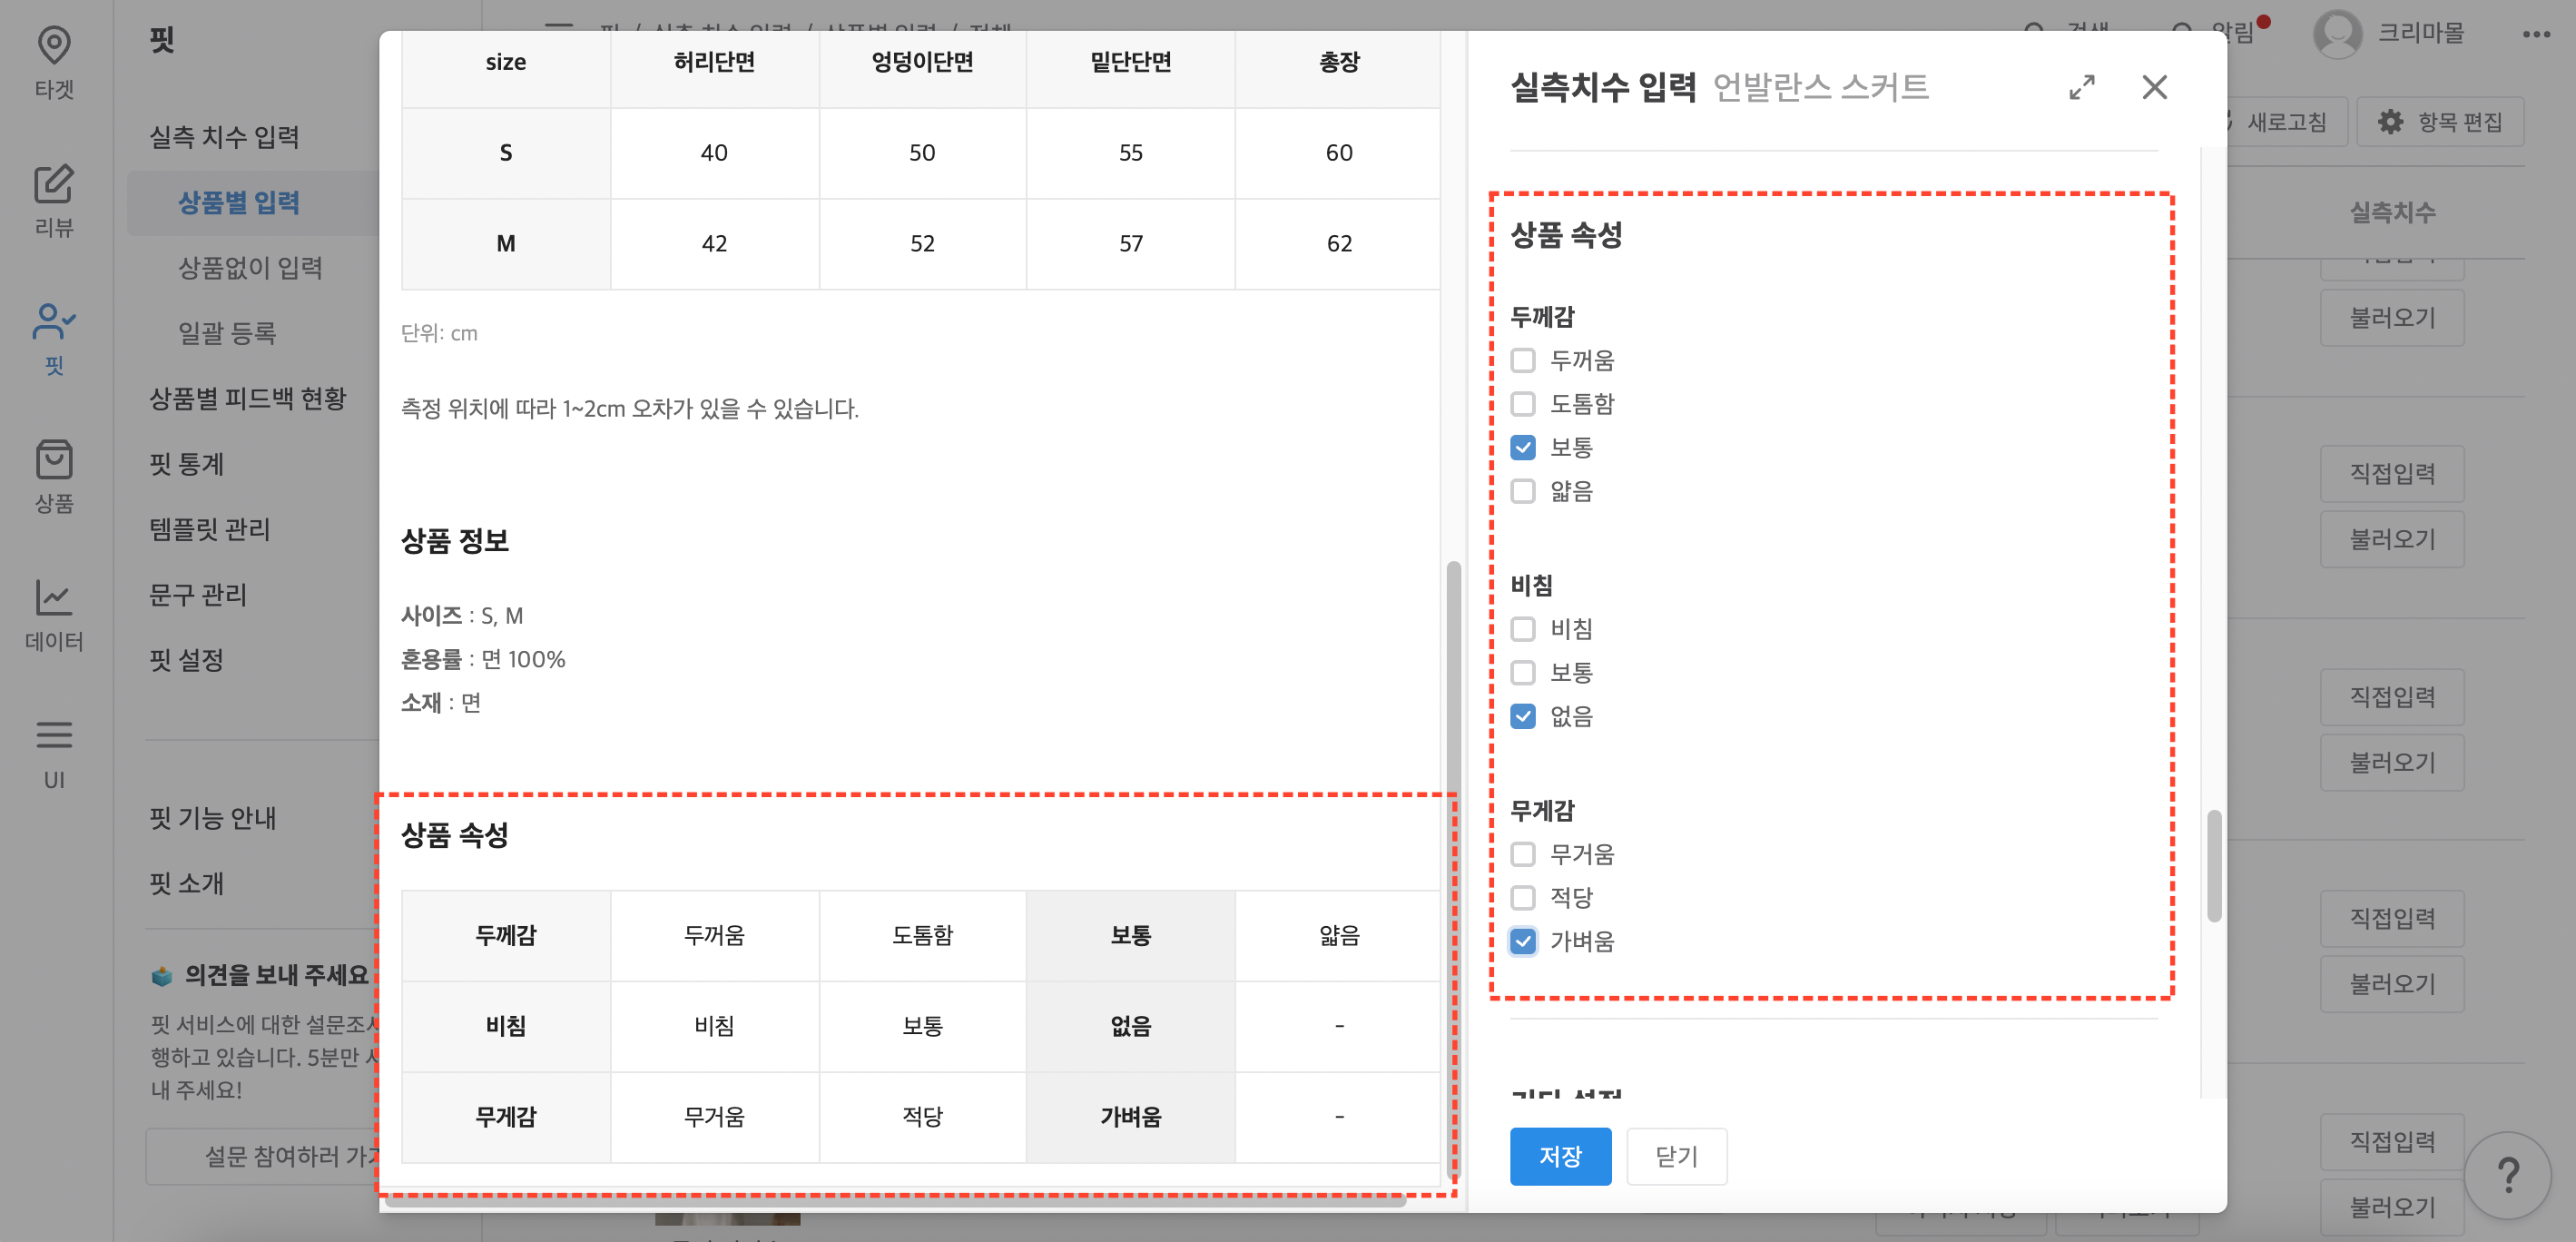Uncheck 보통 under 두께감

coord(1523,448)
